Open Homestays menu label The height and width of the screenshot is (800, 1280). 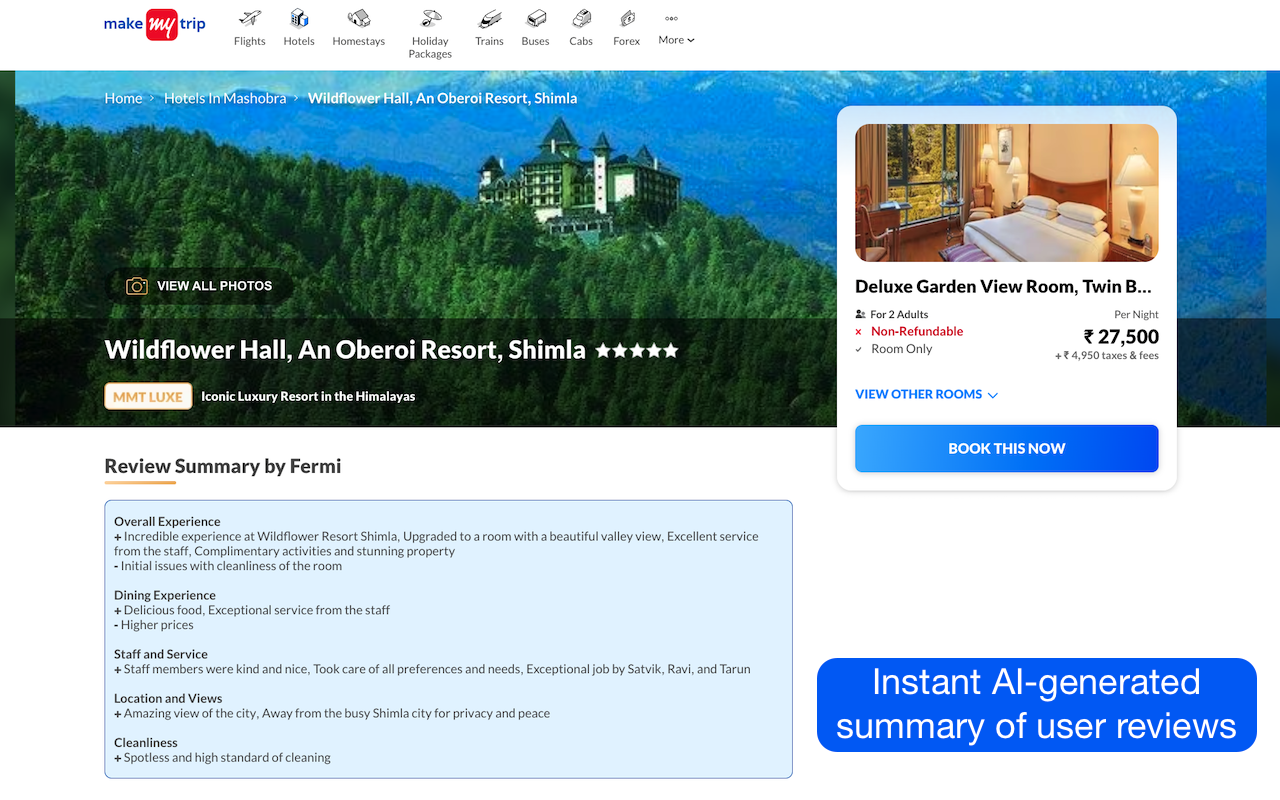pyautogui.click(x=359, y=41)
